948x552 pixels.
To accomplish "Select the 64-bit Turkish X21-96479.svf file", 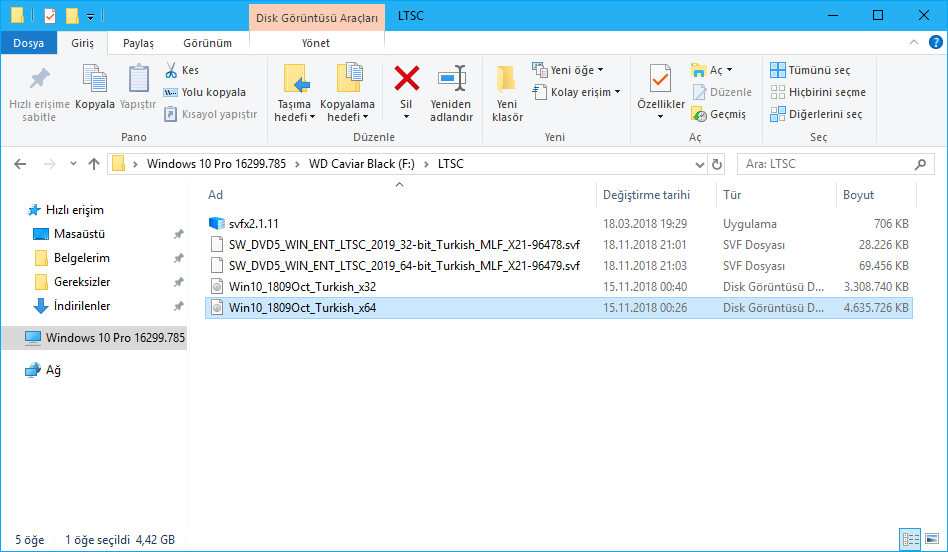I will pos(559,266).
